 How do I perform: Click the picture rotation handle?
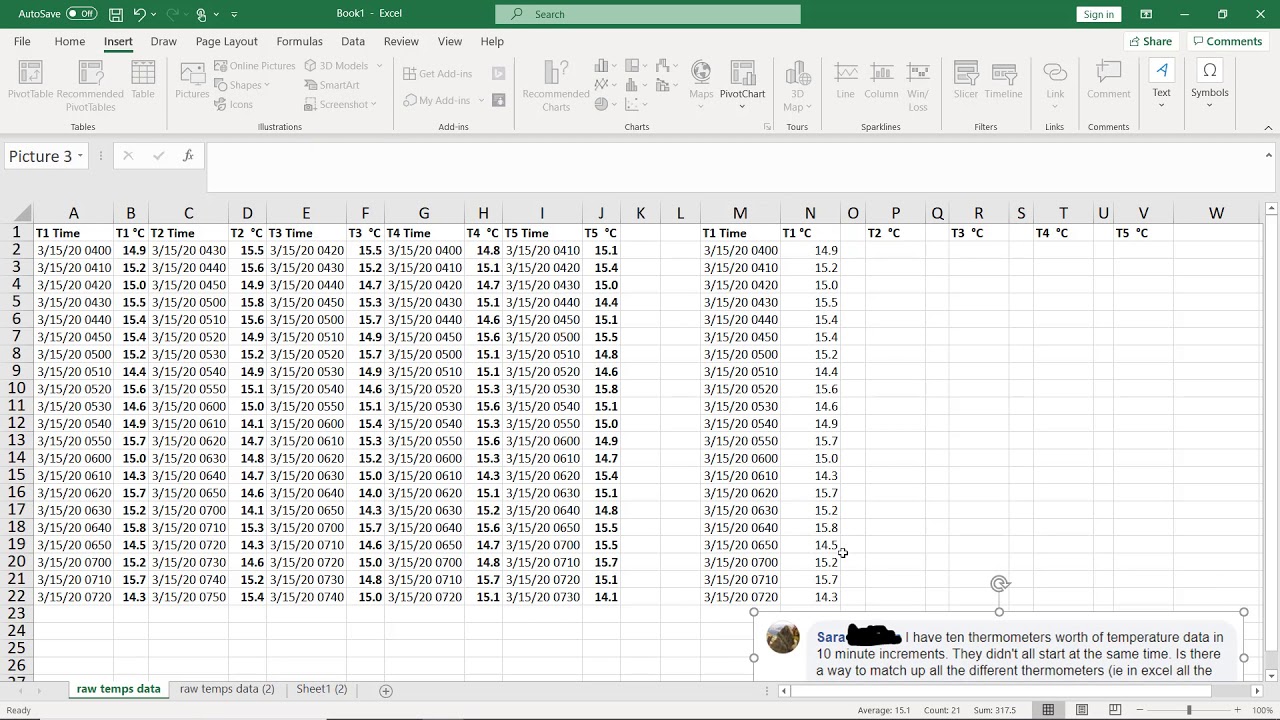(x=999, y=584)
